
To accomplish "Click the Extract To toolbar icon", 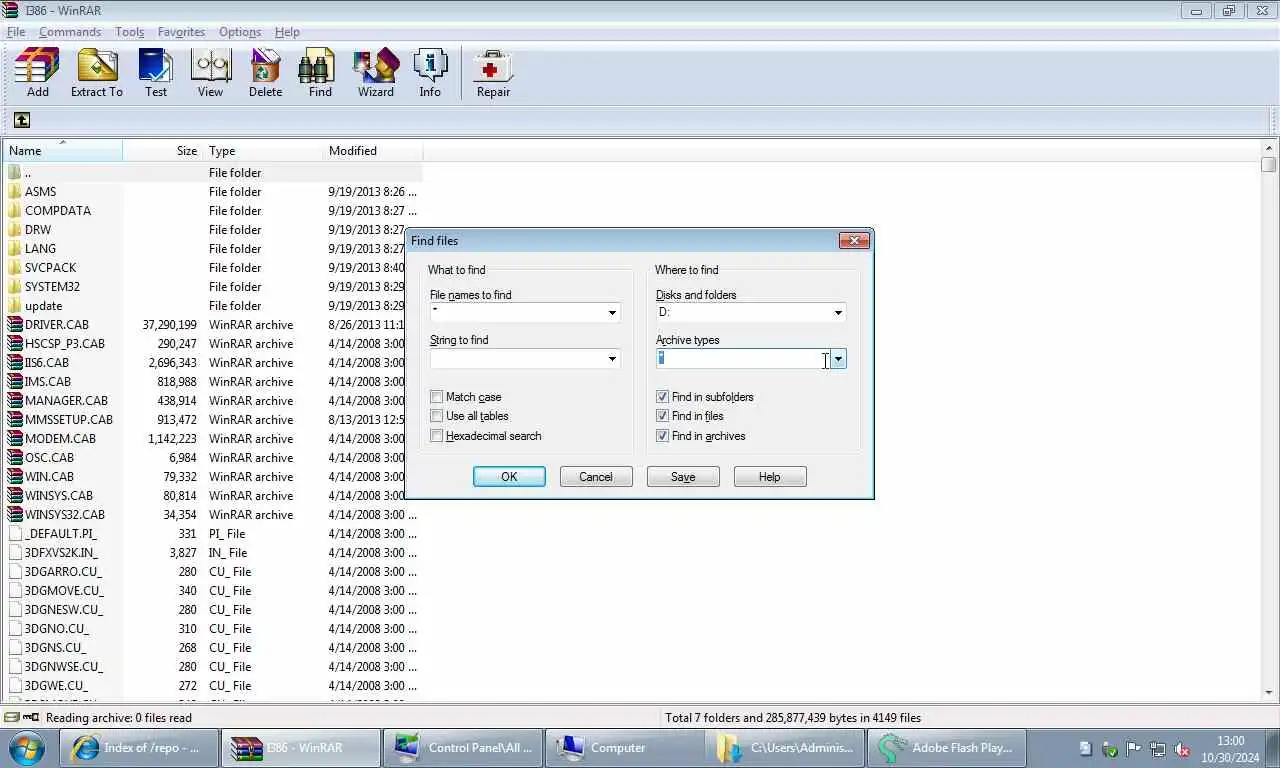I will pos(97,74).
